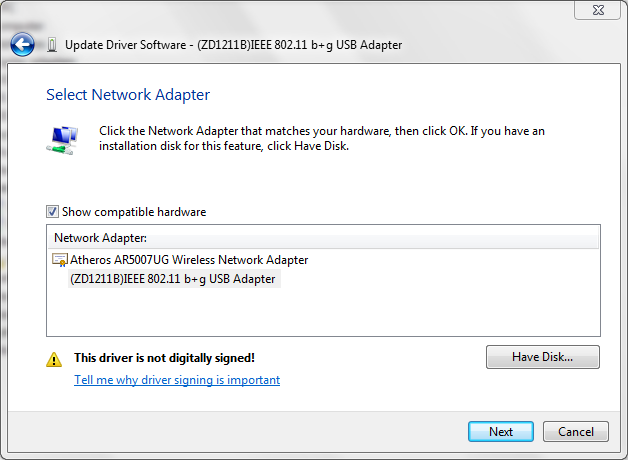Image resolution: width=628 pixels, height=460 pixels.
Task: Open 'Tell me why driver signing is important'
Action: coord(177,380)
